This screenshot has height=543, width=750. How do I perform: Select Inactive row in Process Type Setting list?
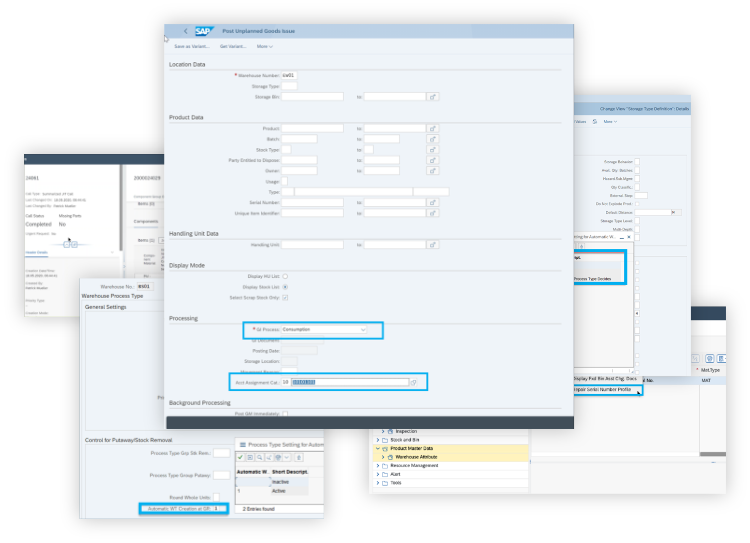(x=273, y=482)
